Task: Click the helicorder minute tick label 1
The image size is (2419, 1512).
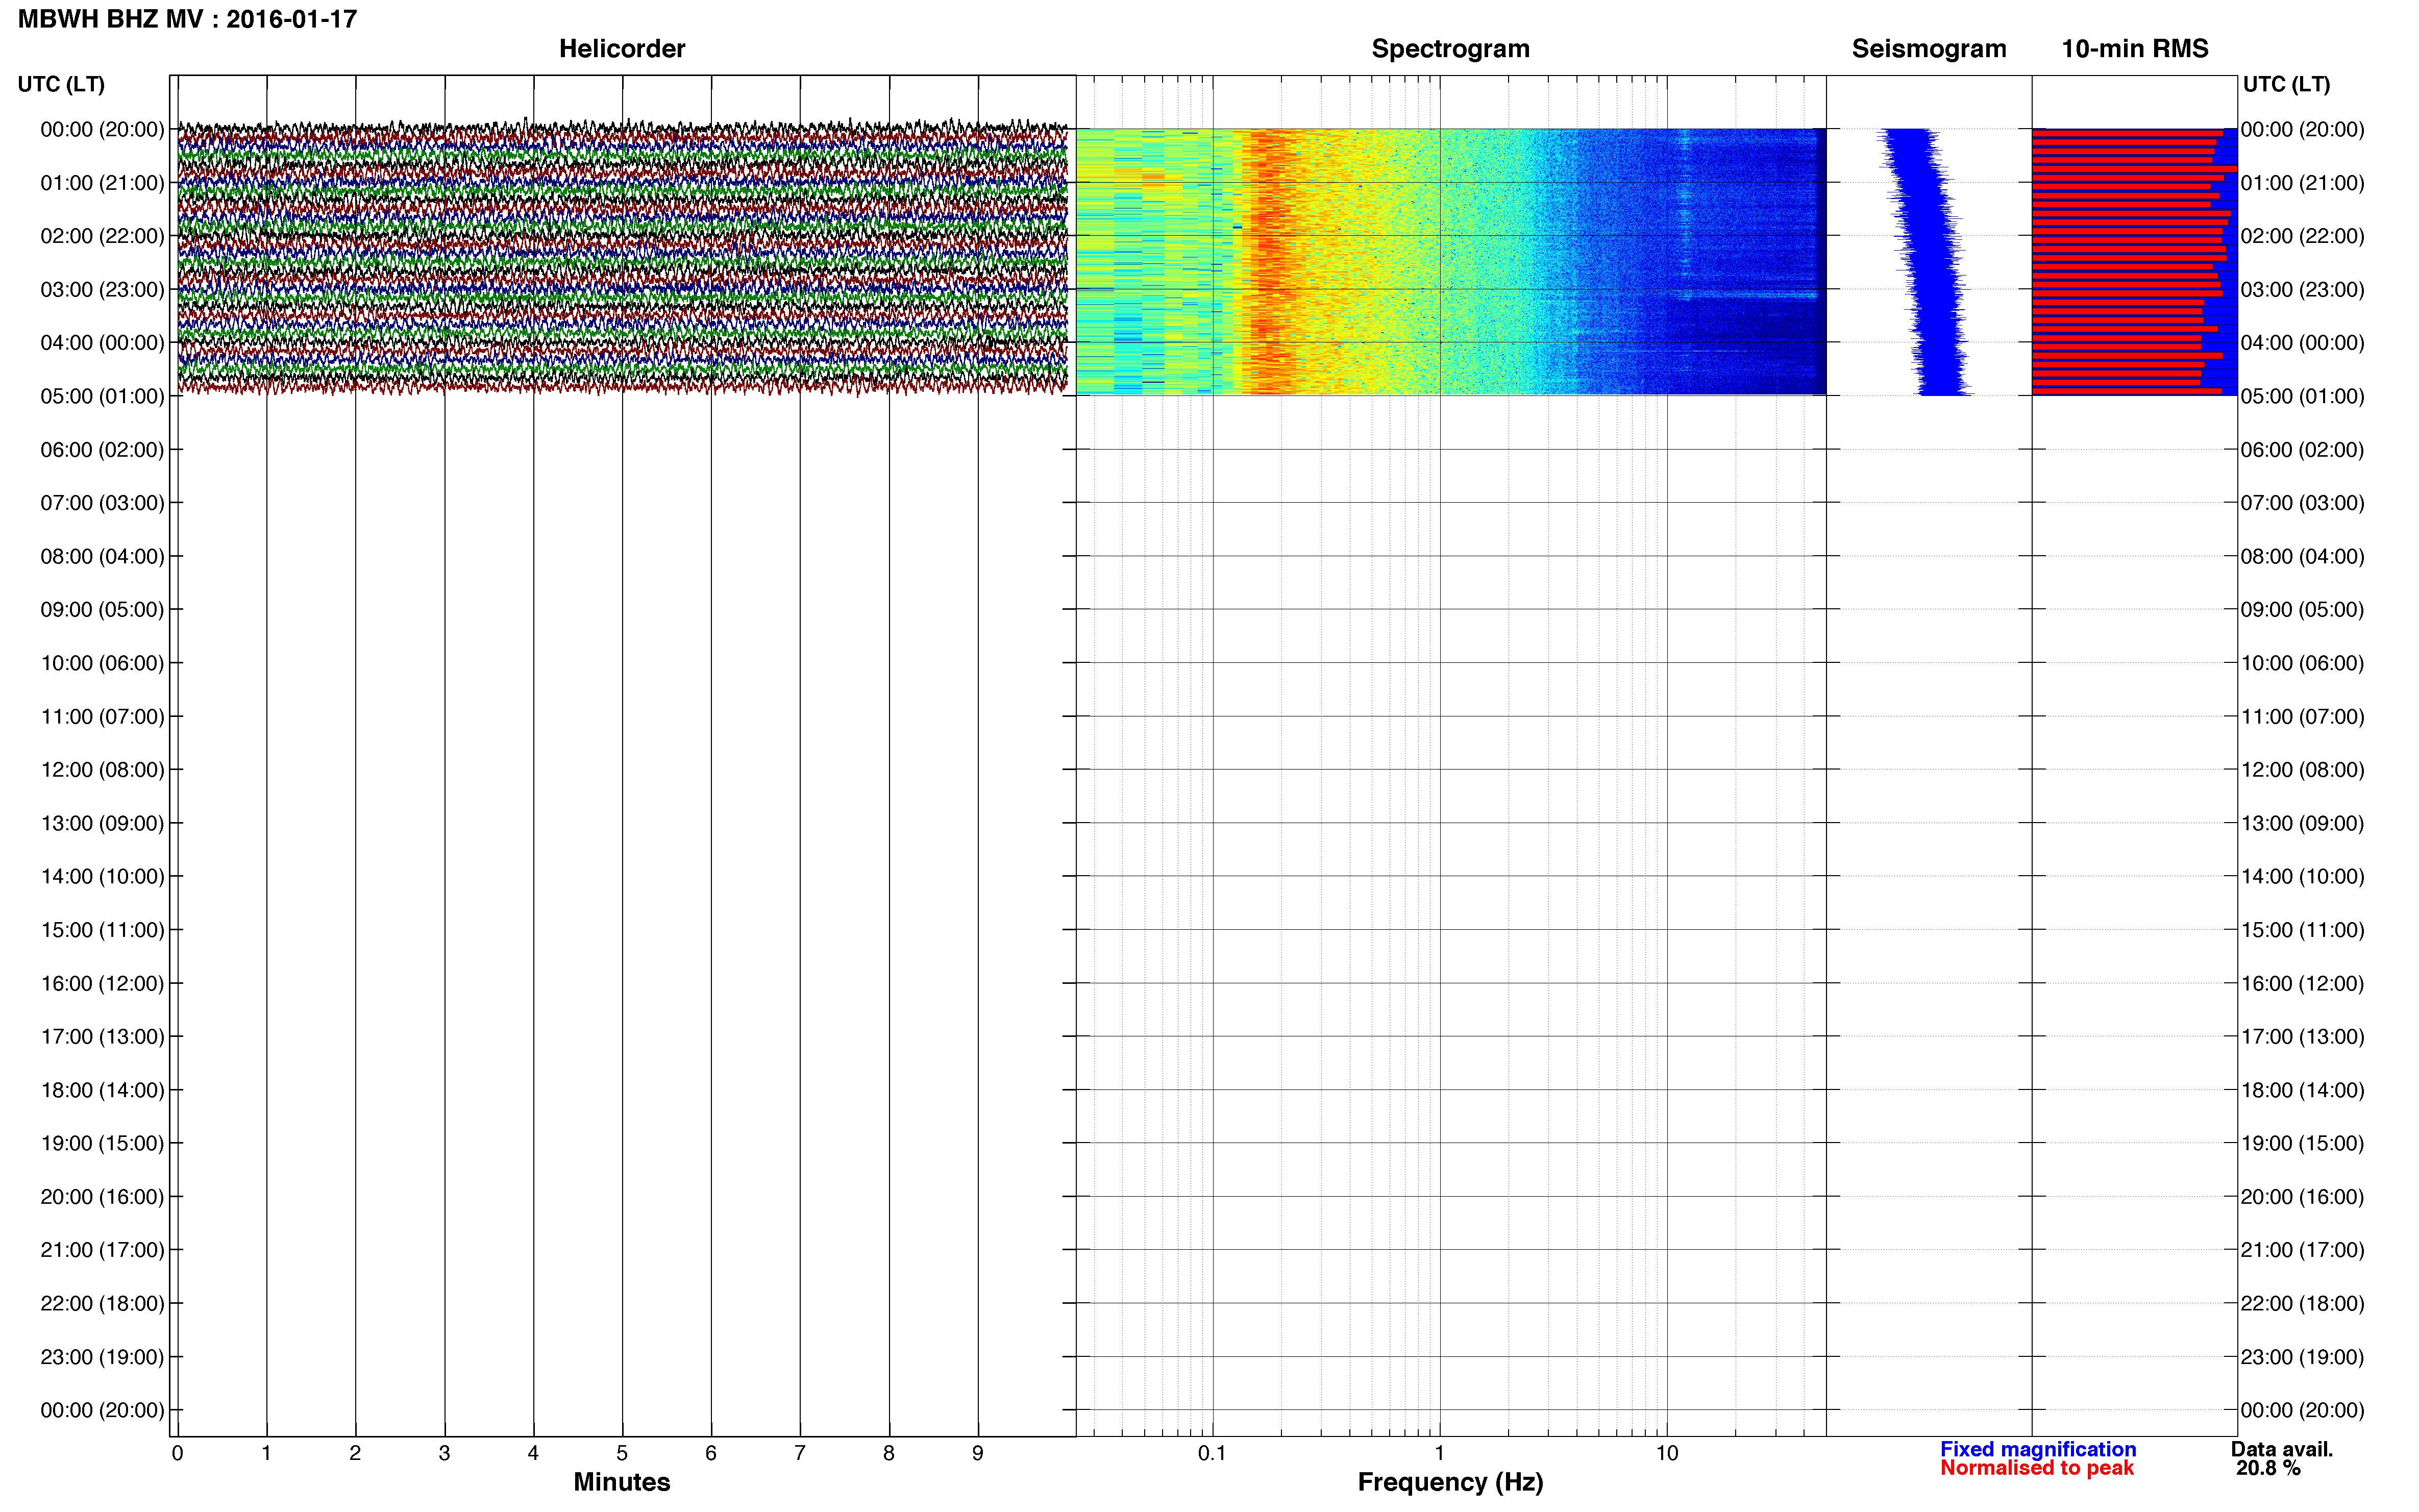Action: [x=266, y=1454]
